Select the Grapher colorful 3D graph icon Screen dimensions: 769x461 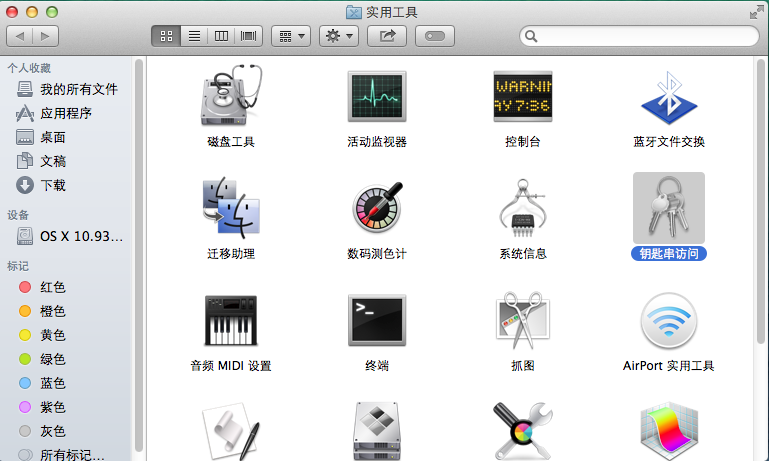pyautogui.click(x=669, y=432)
